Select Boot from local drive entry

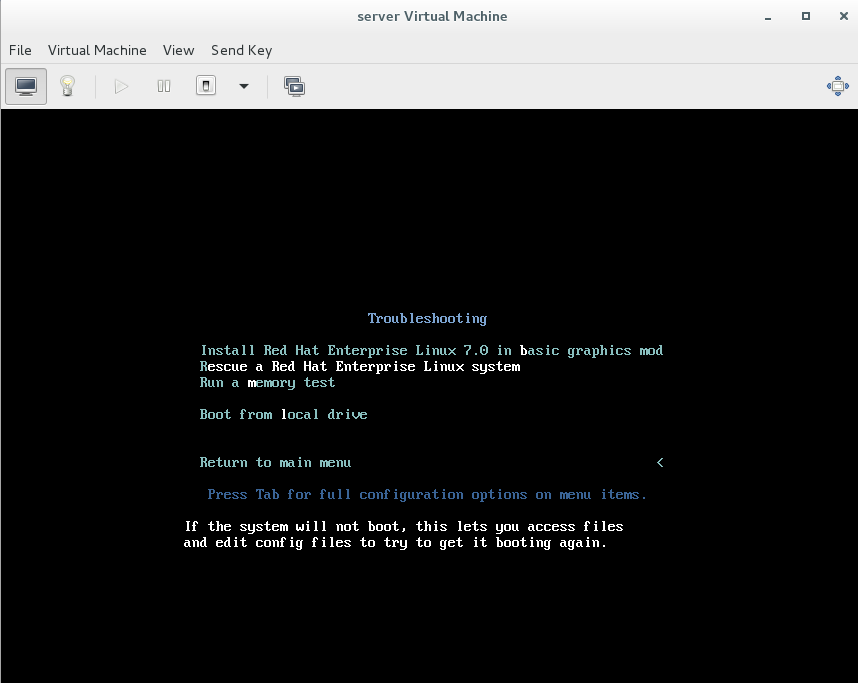pyautogui.click(x=283, y=414)
